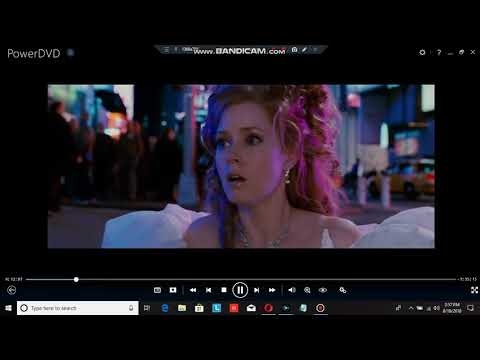Expand the hidden system tray icons
This screenshot has width=480, height=360.
click(x=411, y=308)
